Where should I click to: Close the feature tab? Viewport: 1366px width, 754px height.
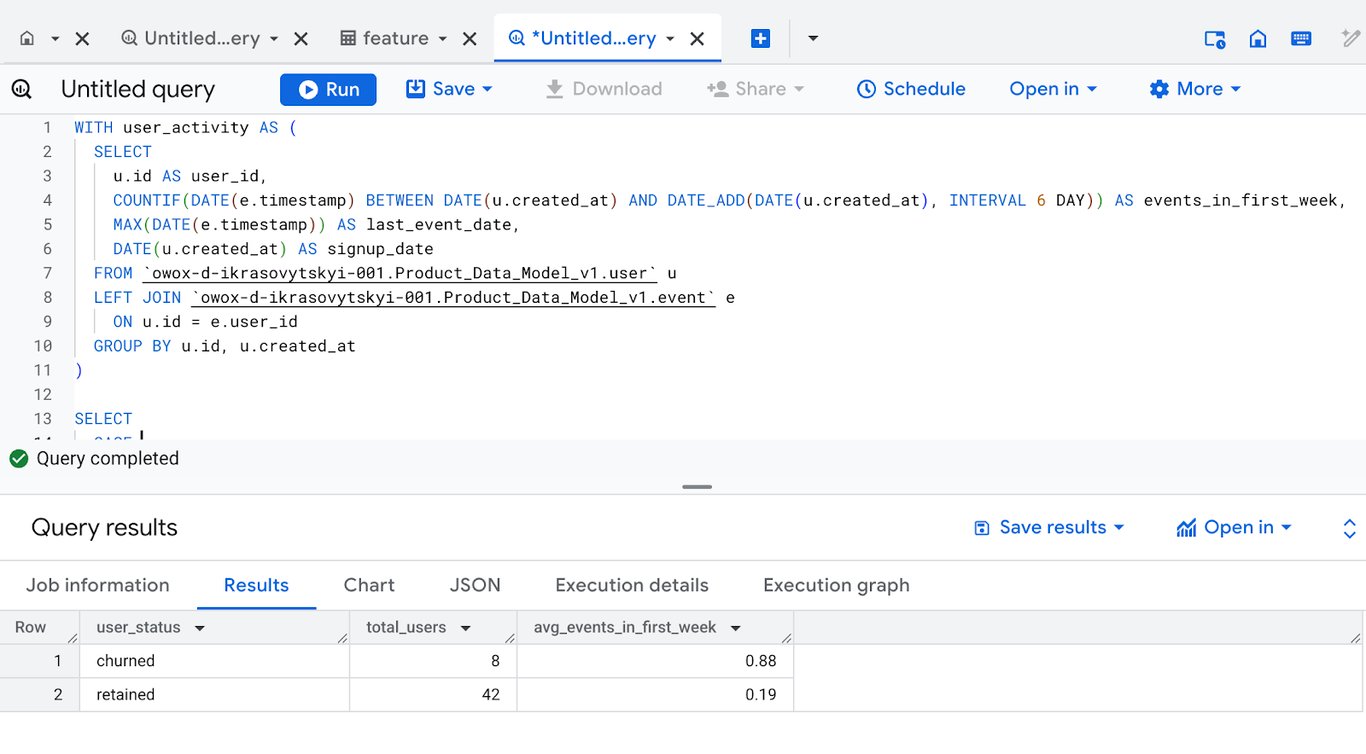click(469, 39)
